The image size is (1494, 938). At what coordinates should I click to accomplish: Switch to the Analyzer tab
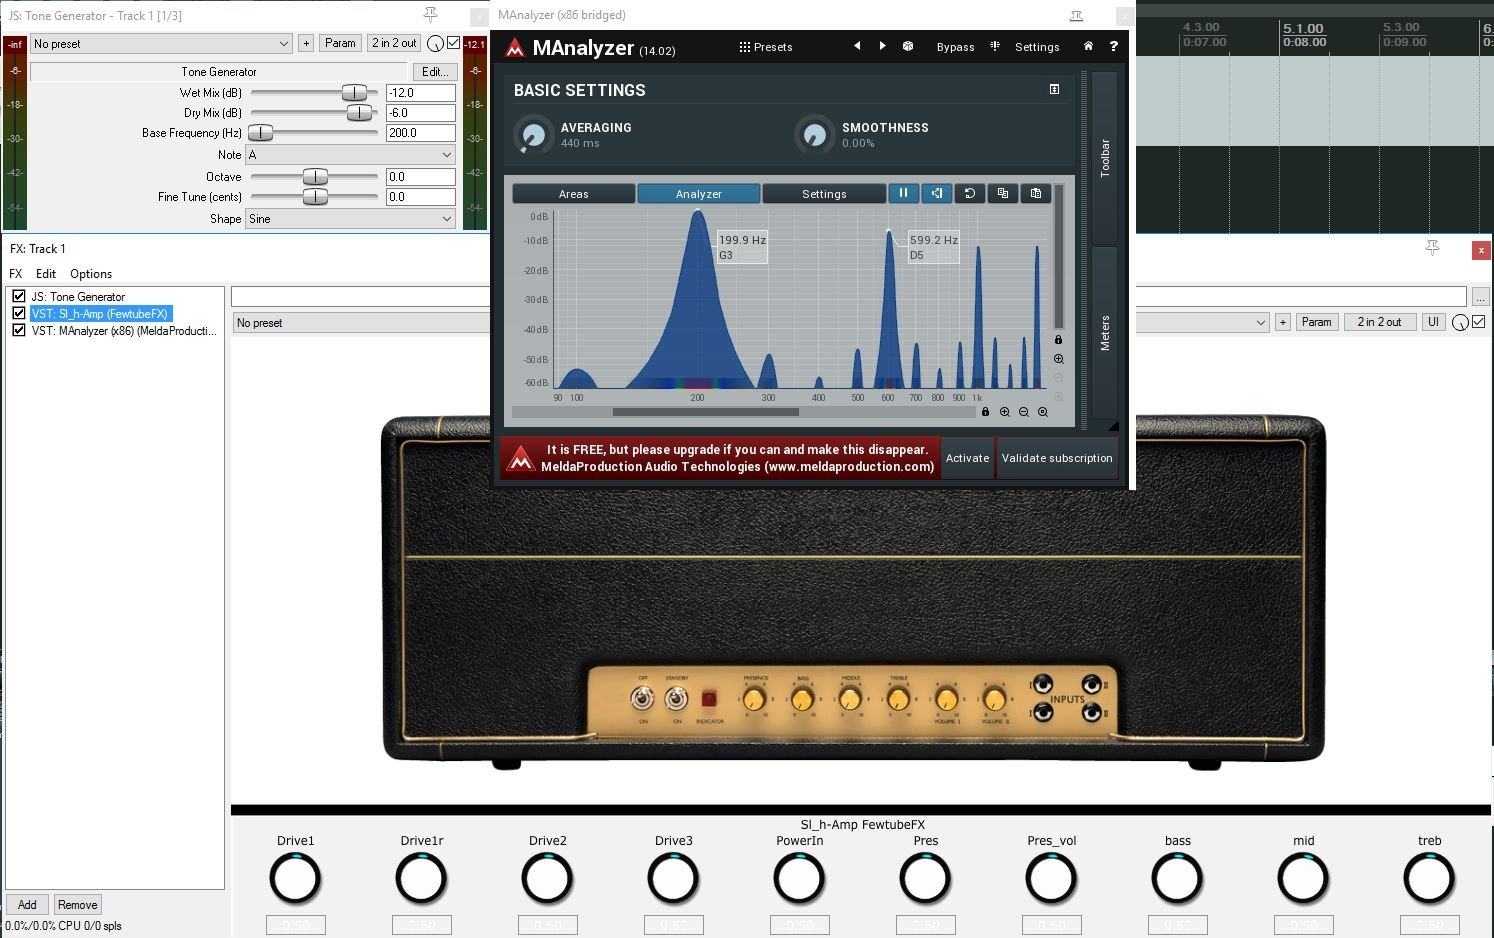[x=699, y=194]
